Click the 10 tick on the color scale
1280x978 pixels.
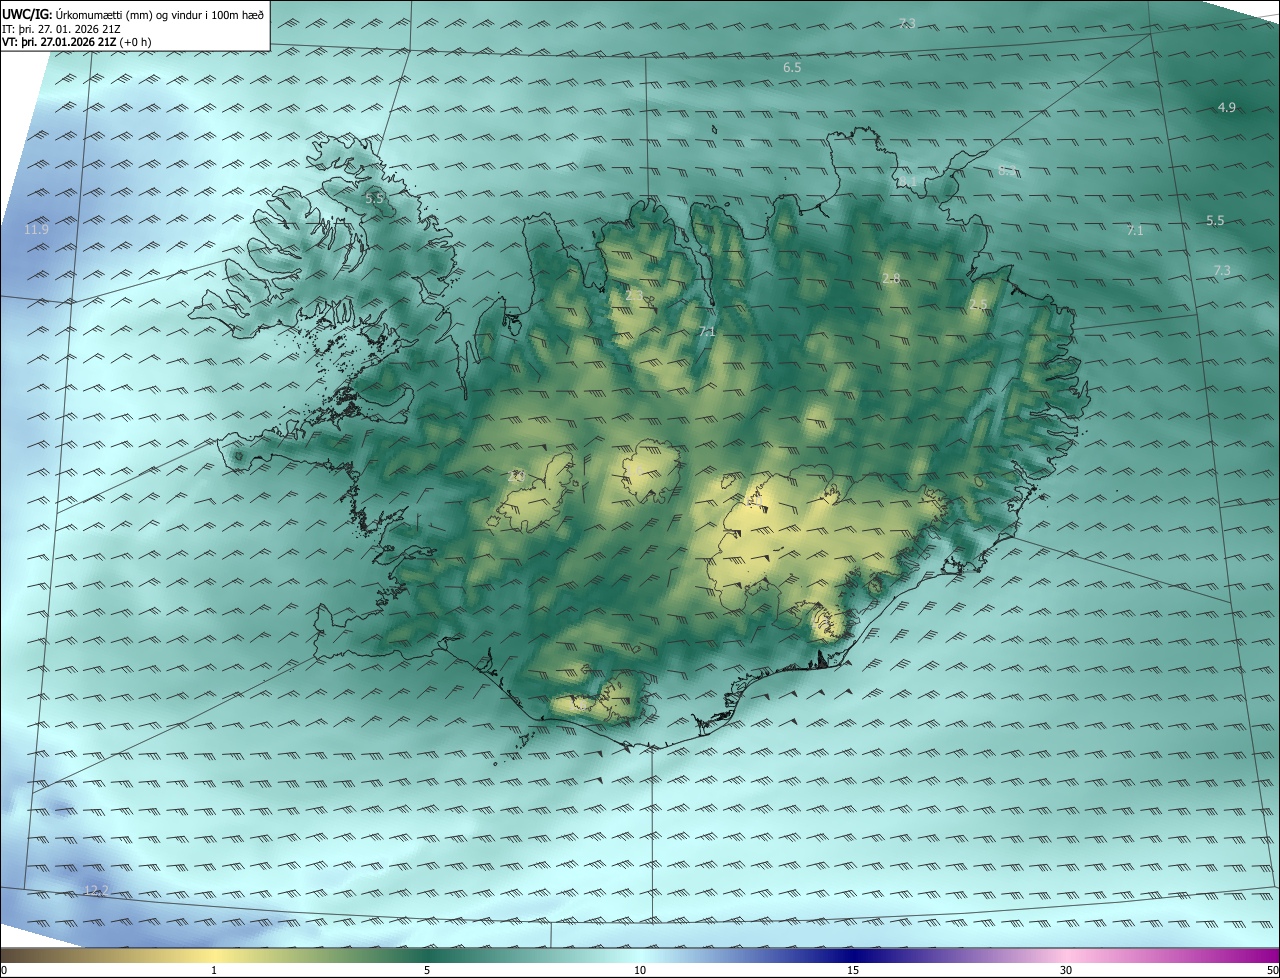[x=640, y=970]
